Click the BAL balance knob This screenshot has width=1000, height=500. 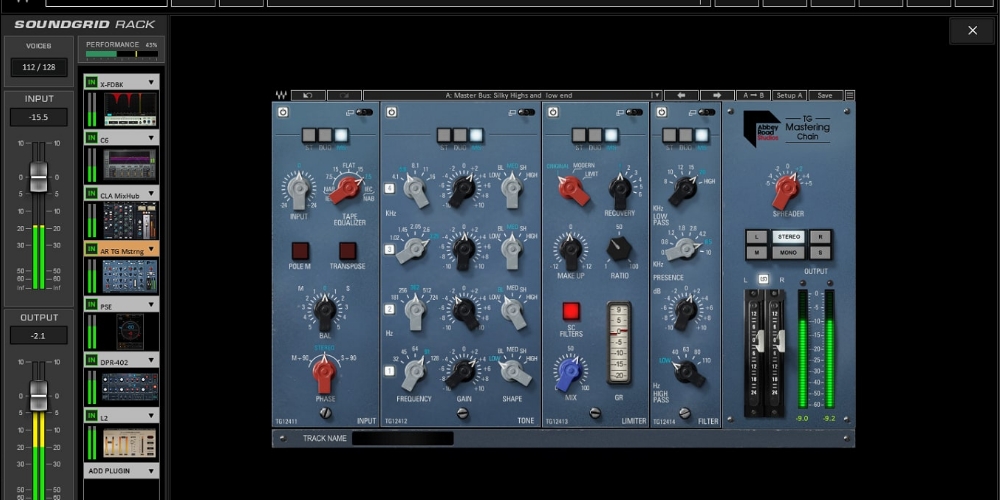point(325,311)
